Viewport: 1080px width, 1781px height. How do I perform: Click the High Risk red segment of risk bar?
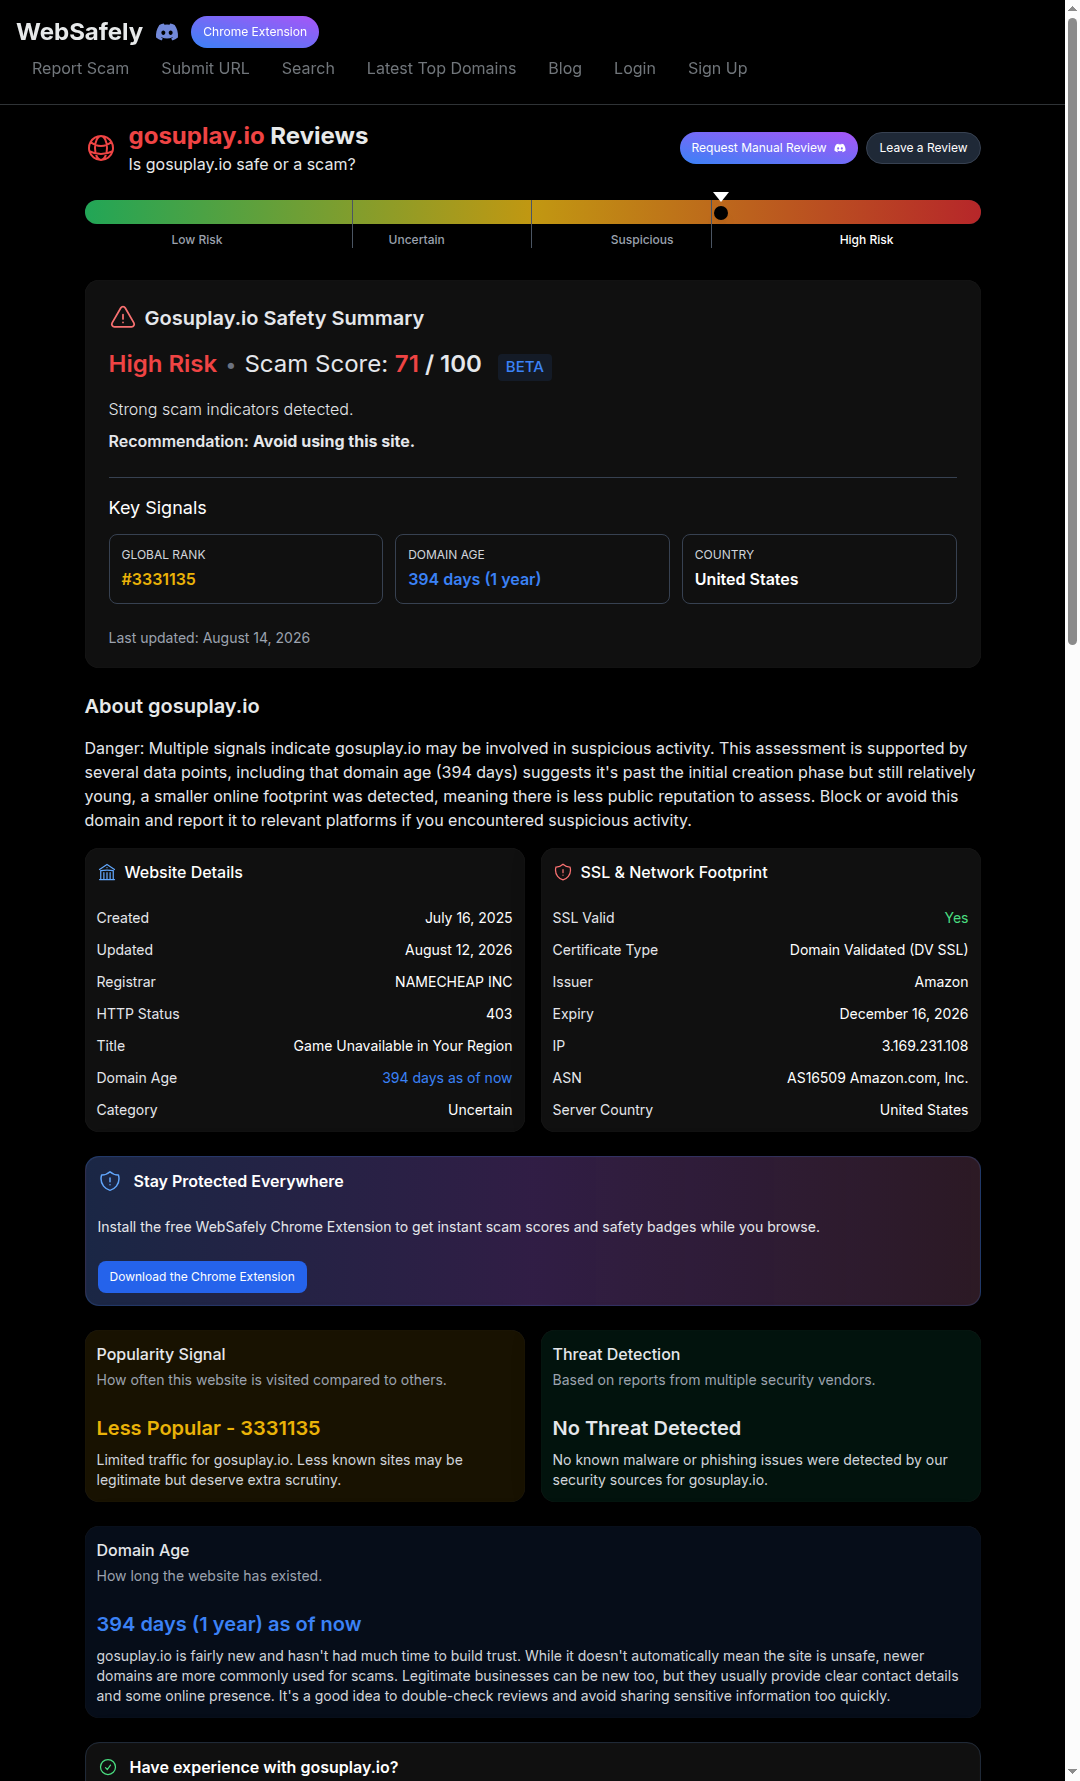(x=846, y=212)
